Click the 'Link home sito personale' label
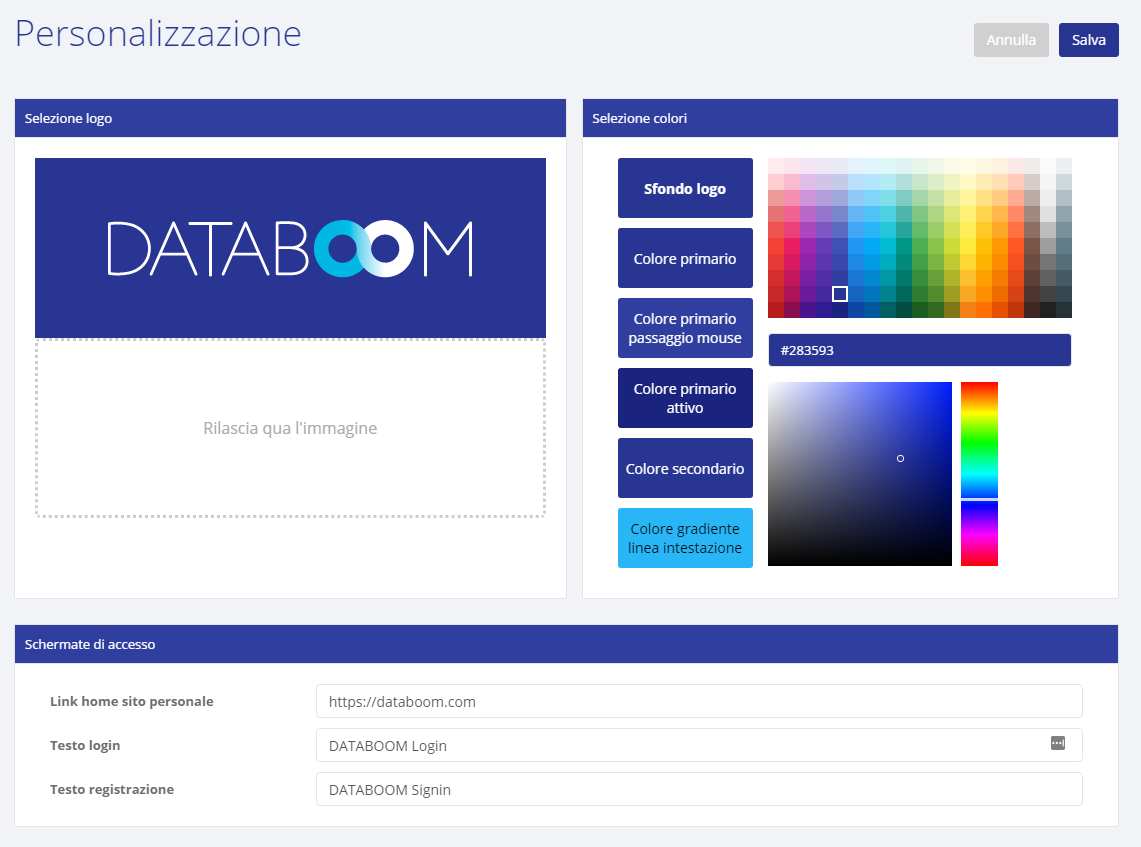Screen dimensions: 1141x847 pos(132,701)
